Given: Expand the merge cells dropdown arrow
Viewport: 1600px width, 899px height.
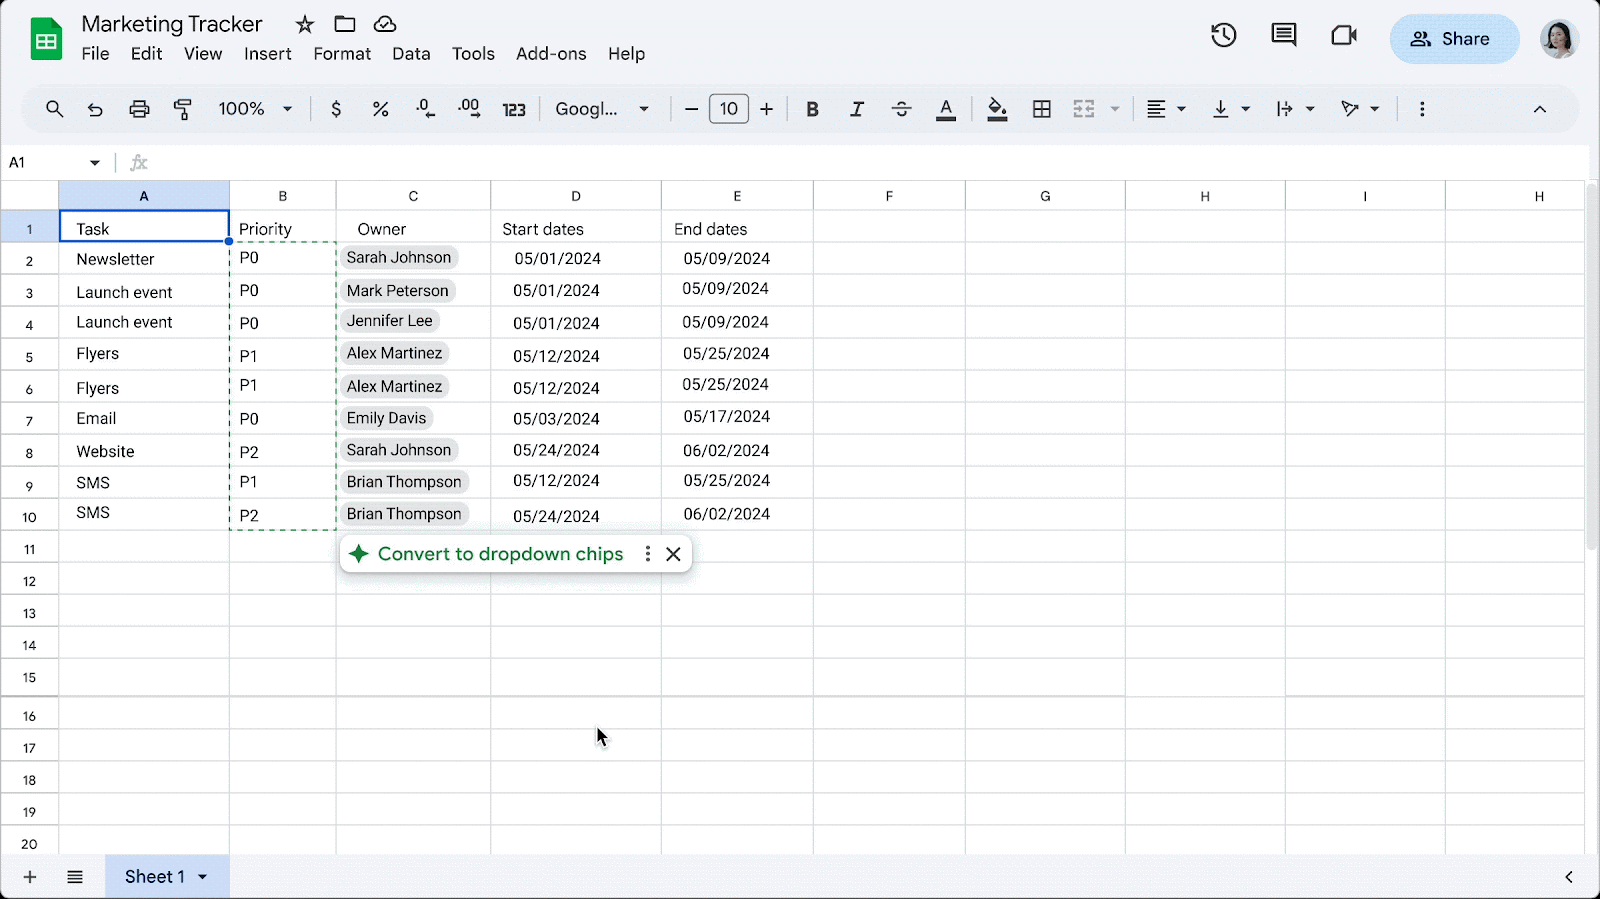Looking at the screenshot, I should click(x=1115, y=109).
